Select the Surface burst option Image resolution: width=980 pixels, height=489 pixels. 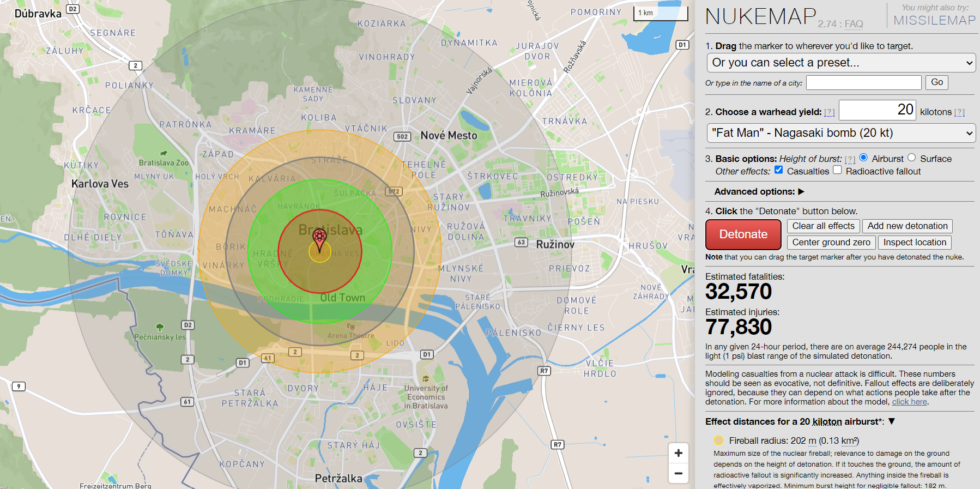click(912, 158)
